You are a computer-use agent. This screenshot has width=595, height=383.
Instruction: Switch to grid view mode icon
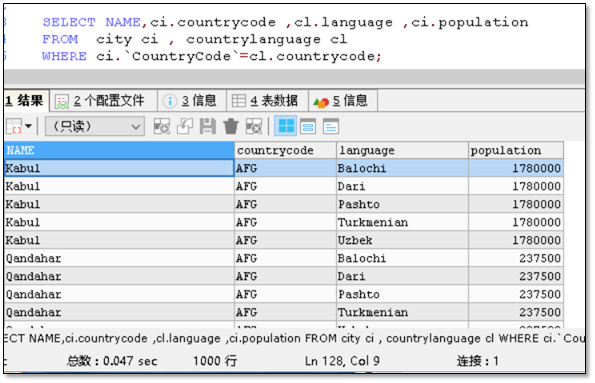click(x=286, y=126)
